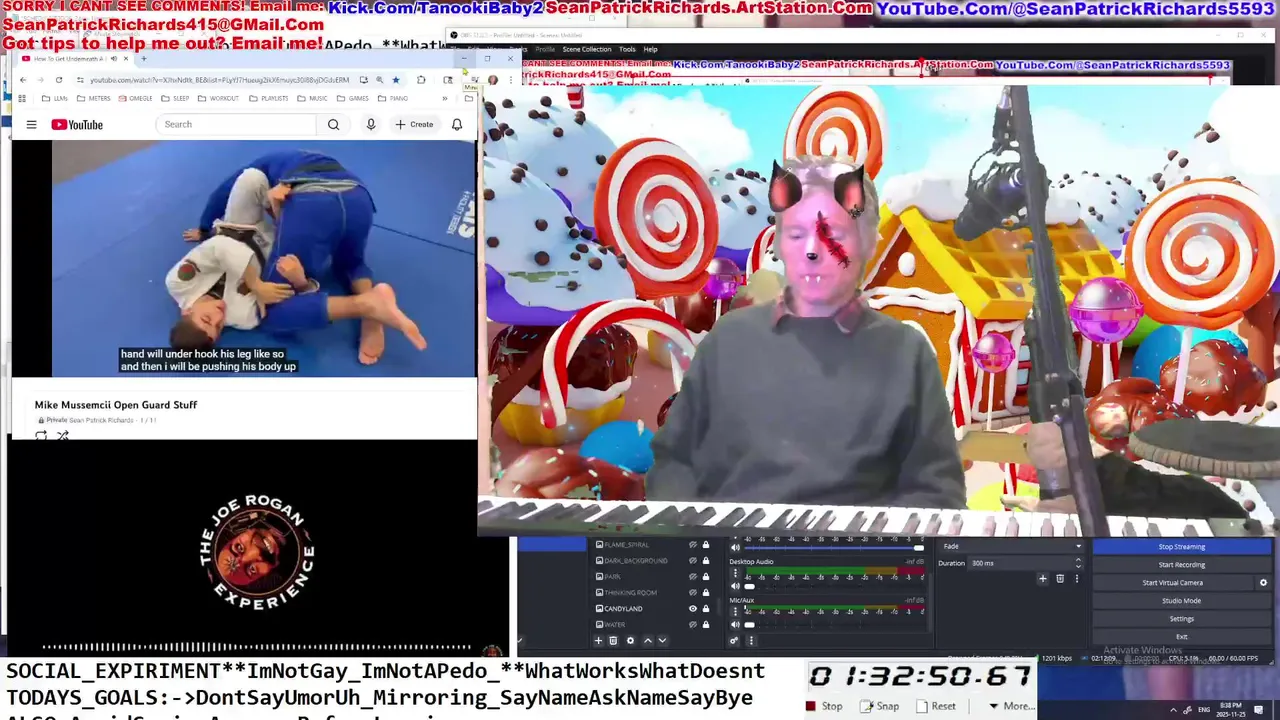Mute the YouTube tab audio icon
Image resolution: width=1280 pixels, height=720 pixels.
click(114, 59)
